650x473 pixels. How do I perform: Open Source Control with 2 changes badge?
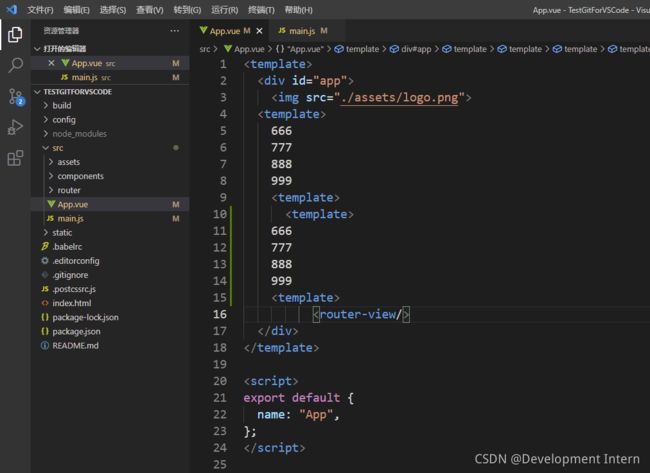point(16,97)
